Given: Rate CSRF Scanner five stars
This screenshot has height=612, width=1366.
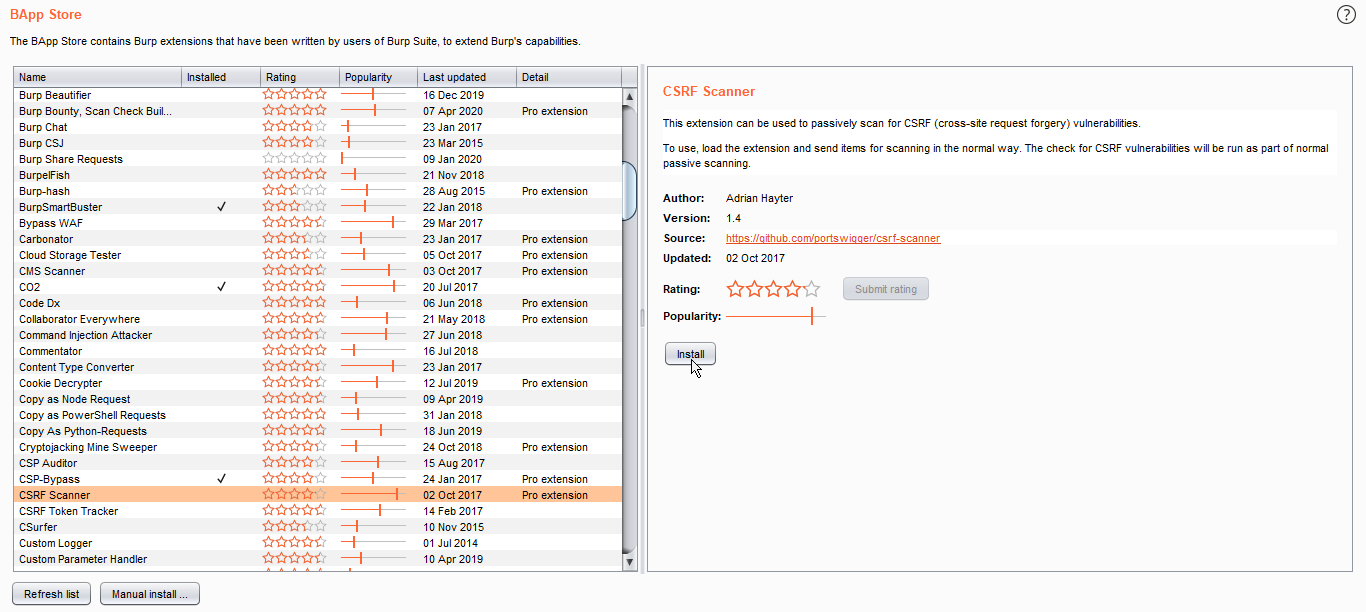Looking at the screenshot, I should [x=812, y=289].
